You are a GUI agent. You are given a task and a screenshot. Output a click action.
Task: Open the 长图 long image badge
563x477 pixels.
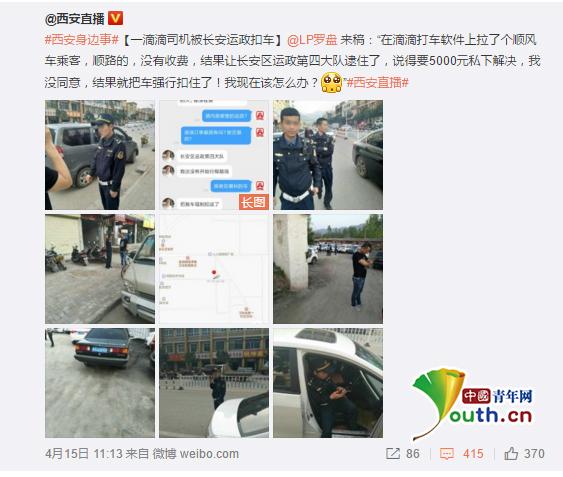tap(254, 202)
